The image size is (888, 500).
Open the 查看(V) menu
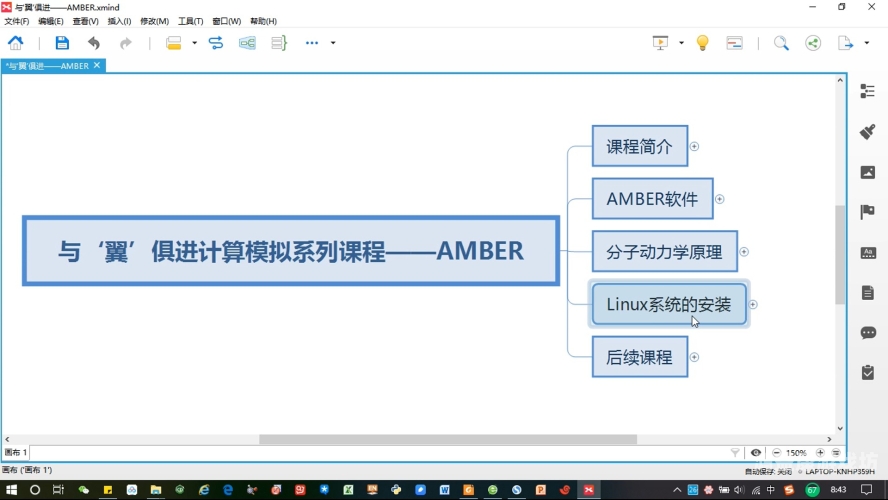click(x=86, y=22)
